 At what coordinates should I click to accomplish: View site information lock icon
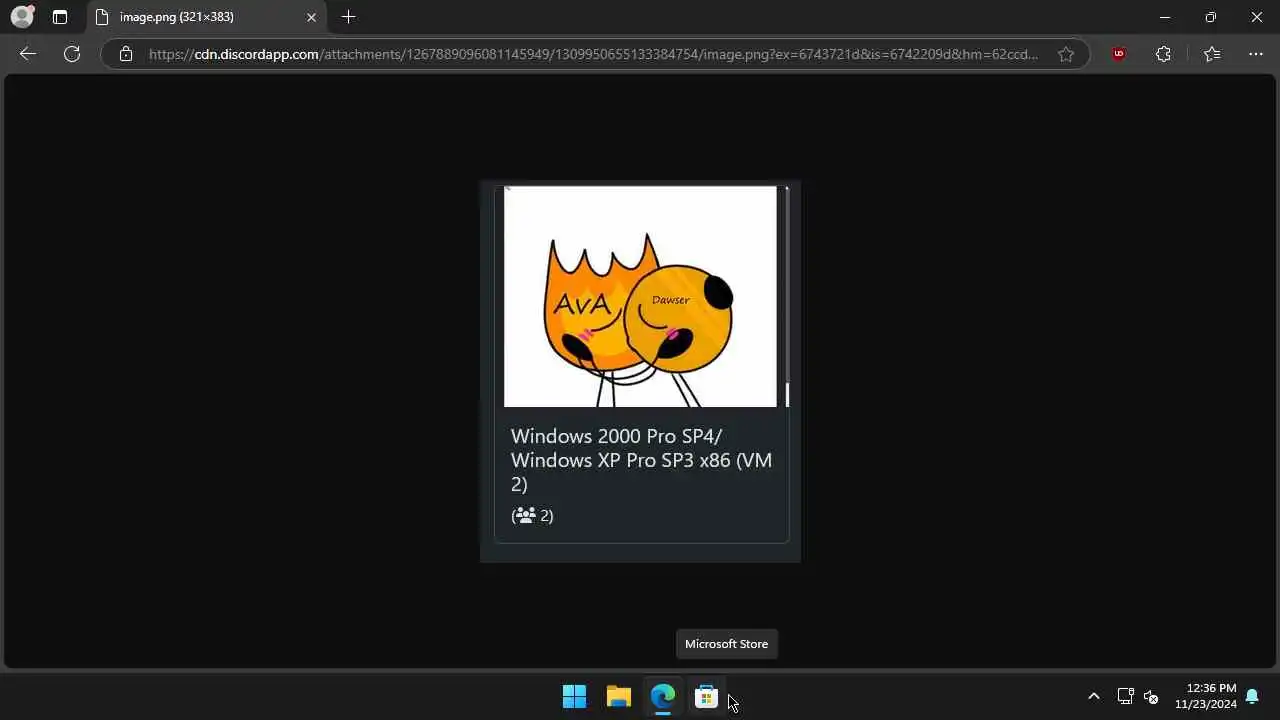tap(126, 54)
